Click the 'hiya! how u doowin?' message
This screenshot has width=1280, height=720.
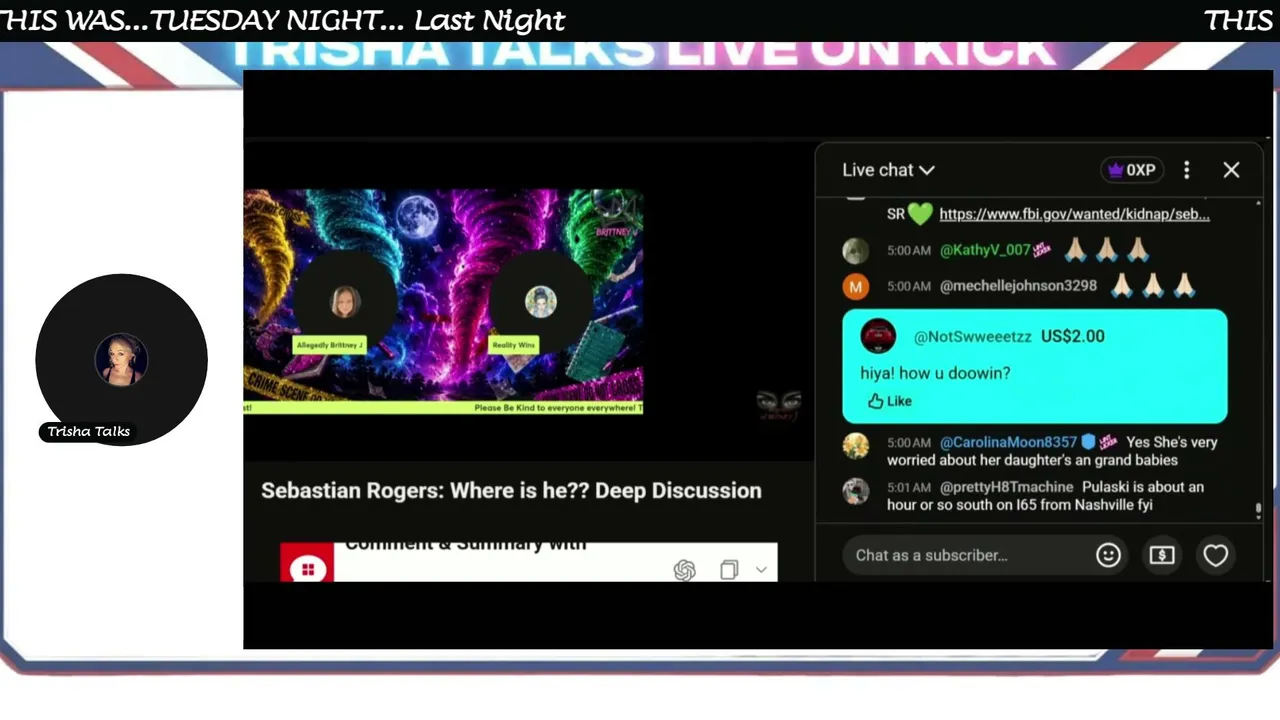[x=935, y=373]
